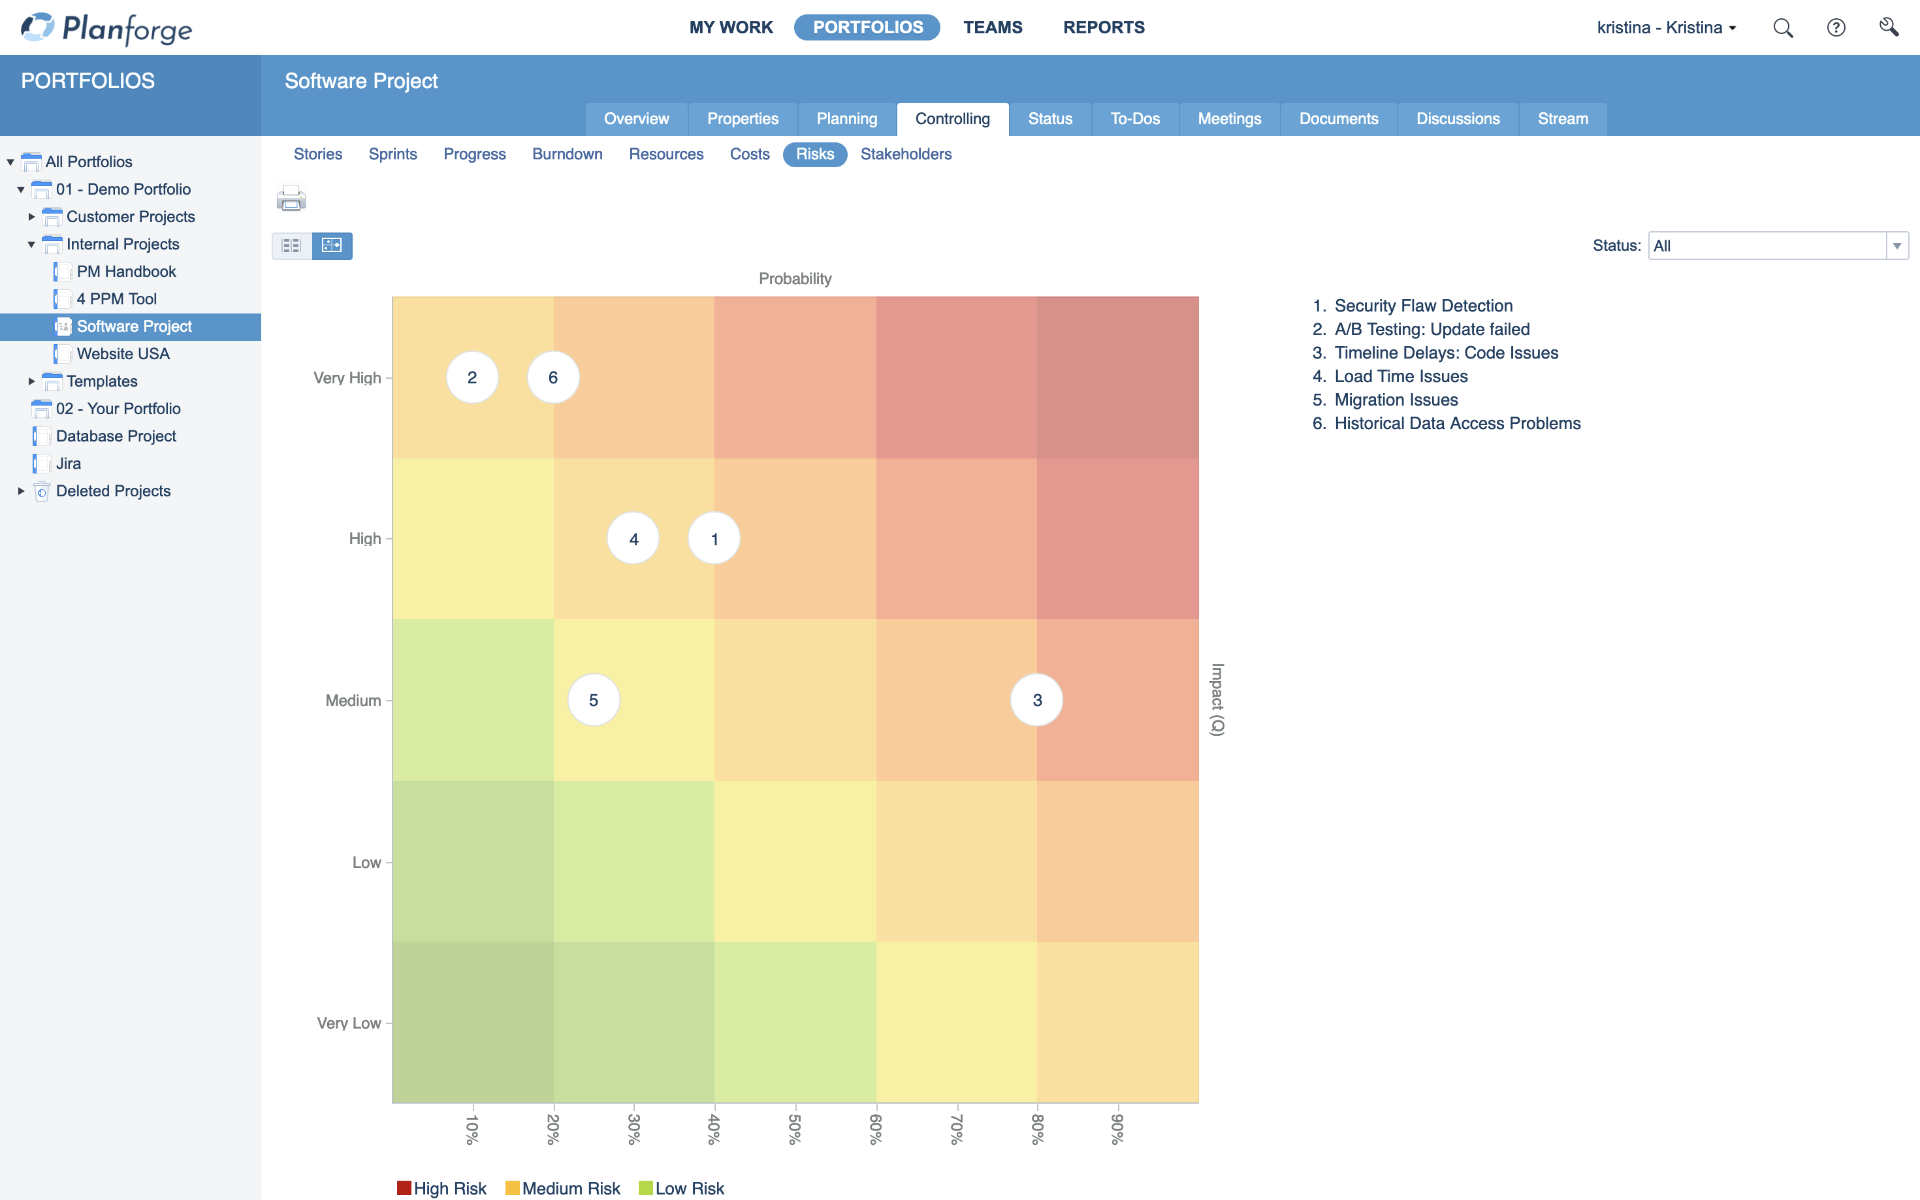Screen dimensions: 1920x1200
Task: Click the print icon above the risk matrix
Action: pyautogui.click(x=291, y=199)
